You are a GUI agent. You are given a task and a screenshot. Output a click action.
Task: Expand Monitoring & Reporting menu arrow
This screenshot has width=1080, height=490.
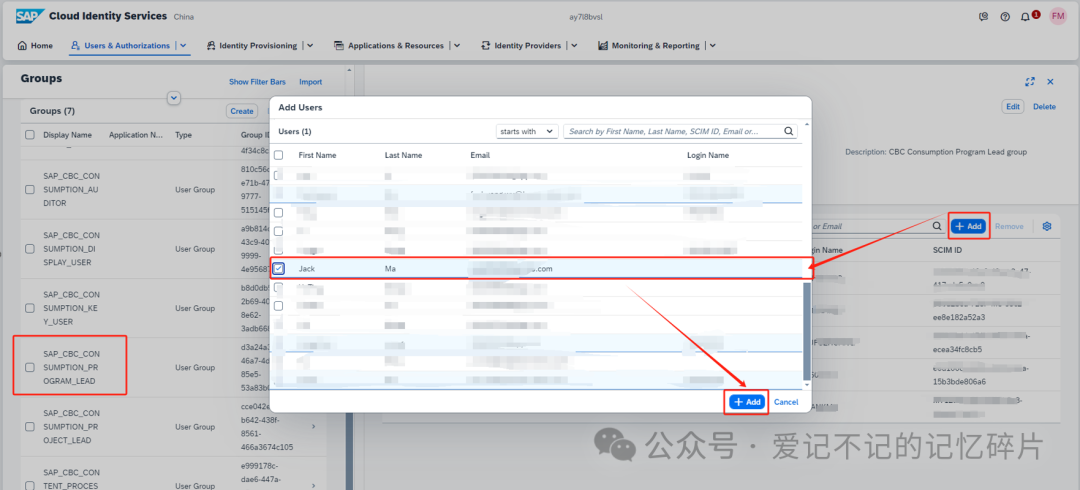point(712,45)
